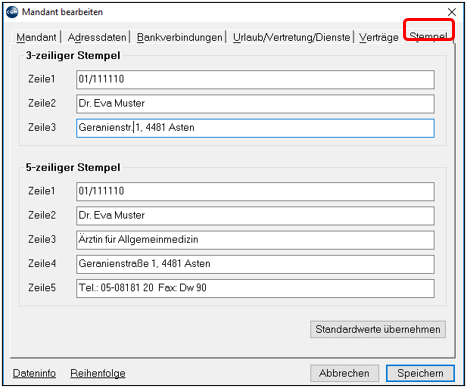
Task: Go to Urlaub/Vertretung/Dienste tab
Action: pos(291,37)
